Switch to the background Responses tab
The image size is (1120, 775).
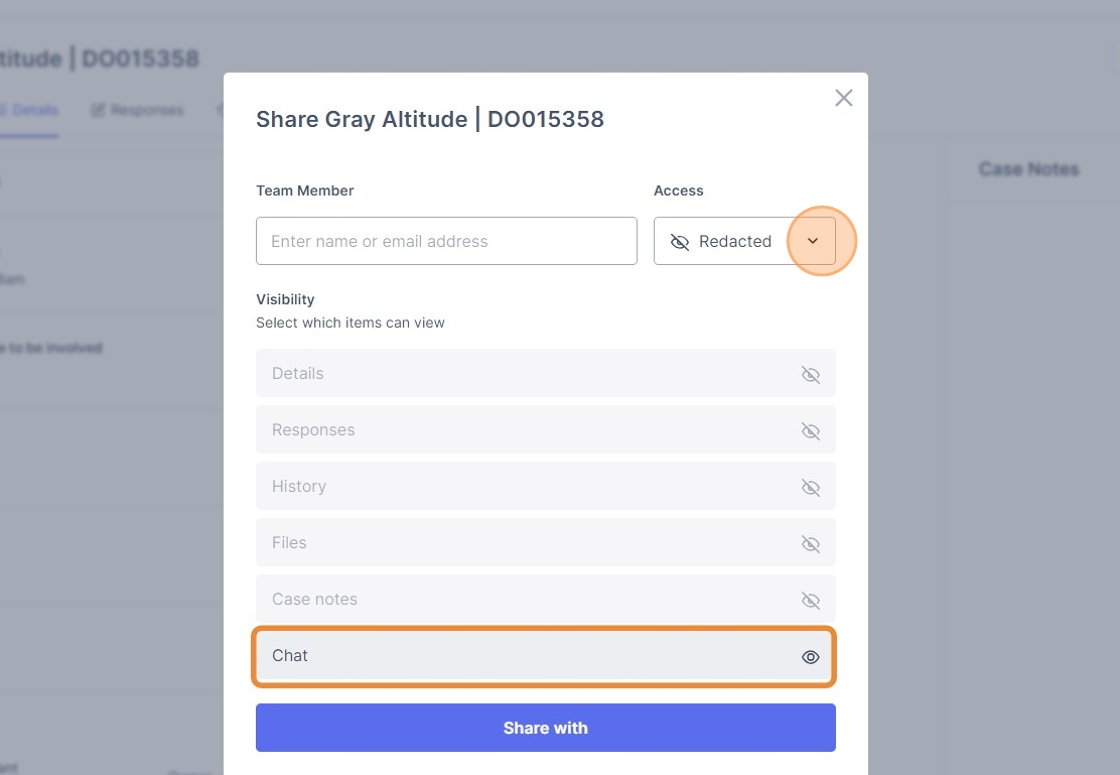[x=137, y=110]
